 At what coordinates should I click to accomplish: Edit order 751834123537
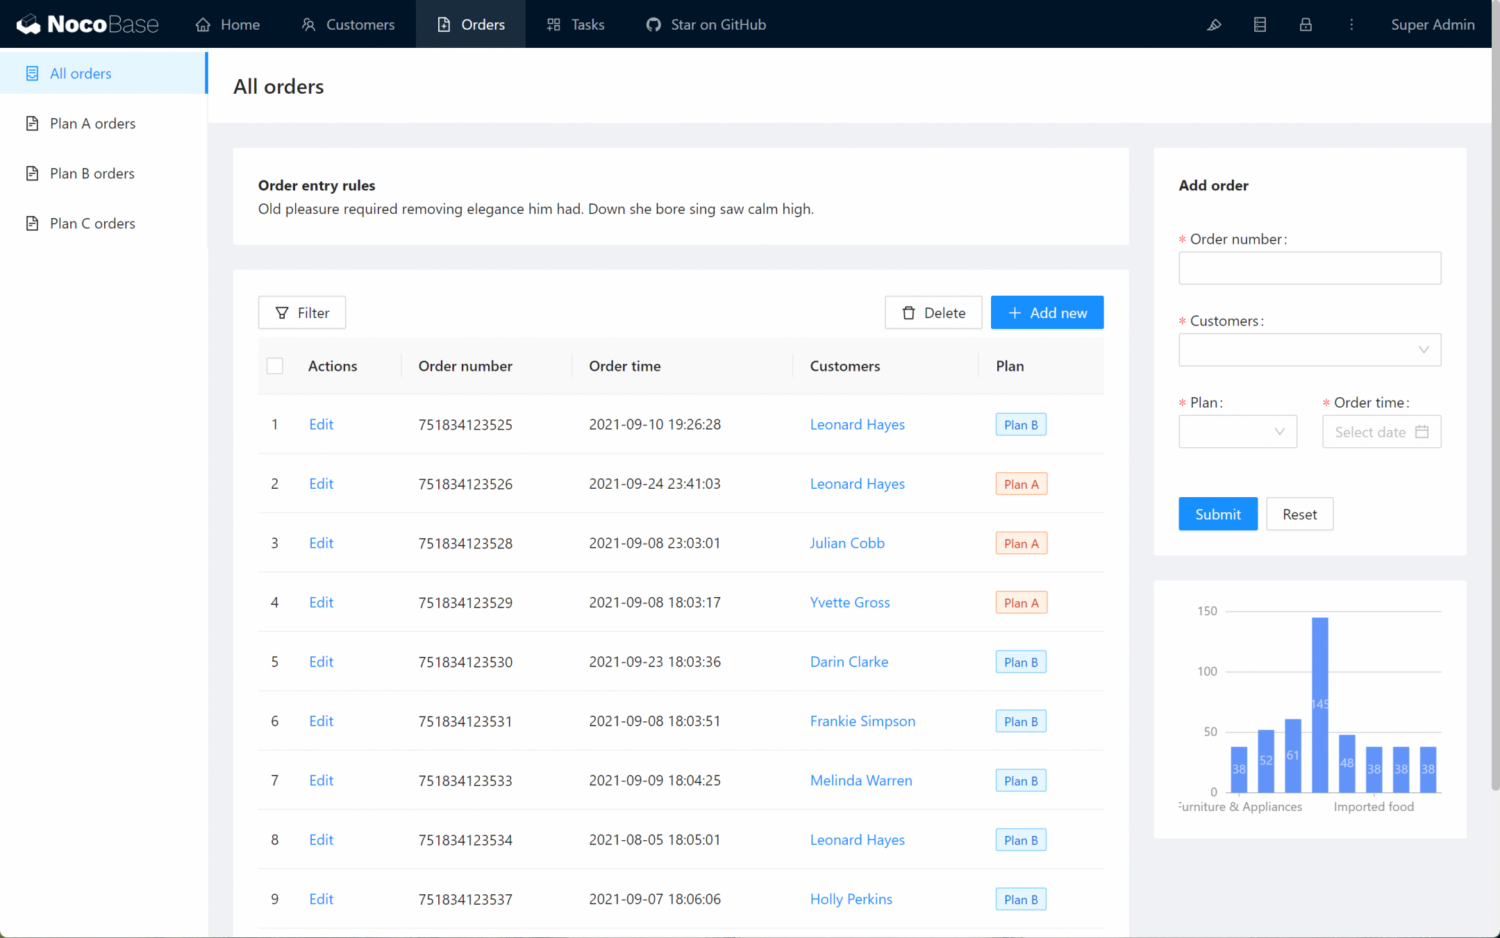[321, 899]
